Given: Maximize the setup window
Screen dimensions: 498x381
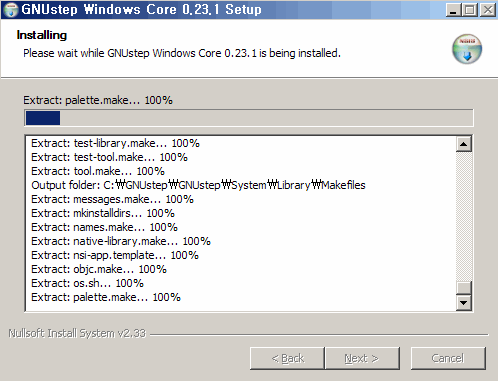Looking at the screenshot, I should click(470, 10).
